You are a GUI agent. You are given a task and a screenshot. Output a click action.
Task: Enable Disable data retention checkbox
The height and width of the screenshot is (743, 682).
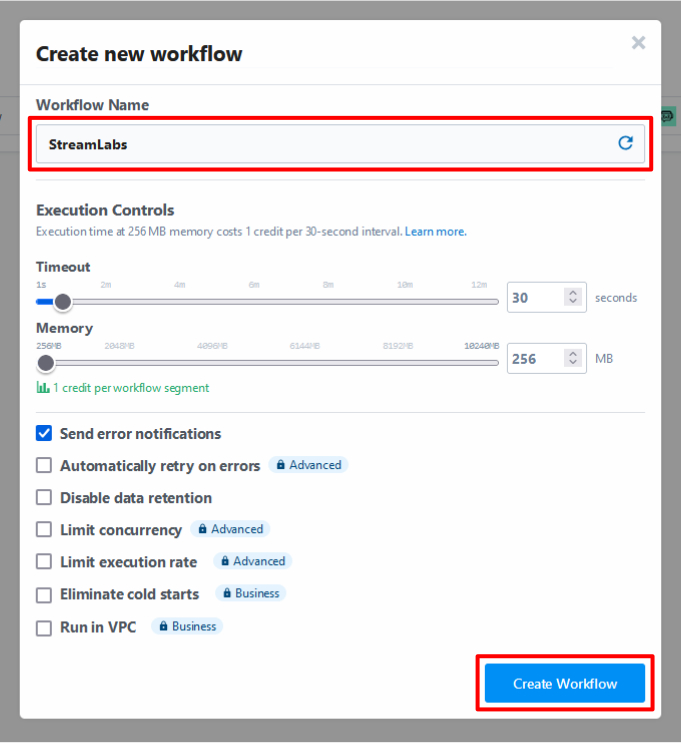click(x=44, y=498)
